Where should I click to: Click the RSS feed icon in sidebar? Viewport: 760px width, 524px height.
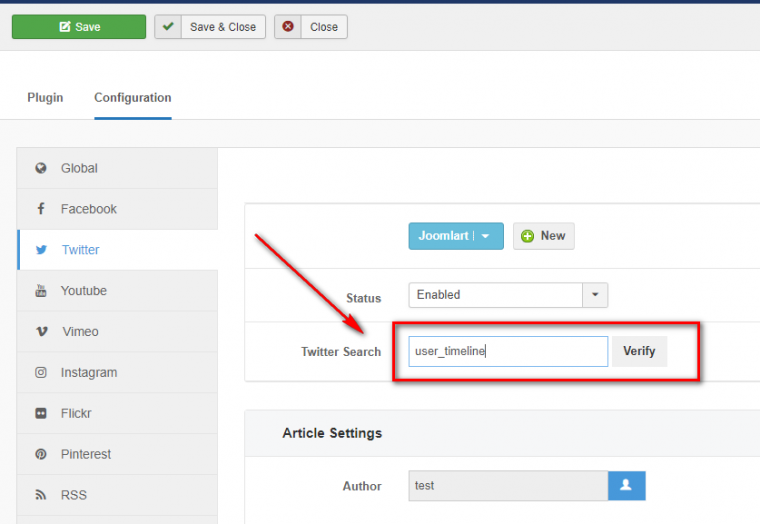coord(41,495)
